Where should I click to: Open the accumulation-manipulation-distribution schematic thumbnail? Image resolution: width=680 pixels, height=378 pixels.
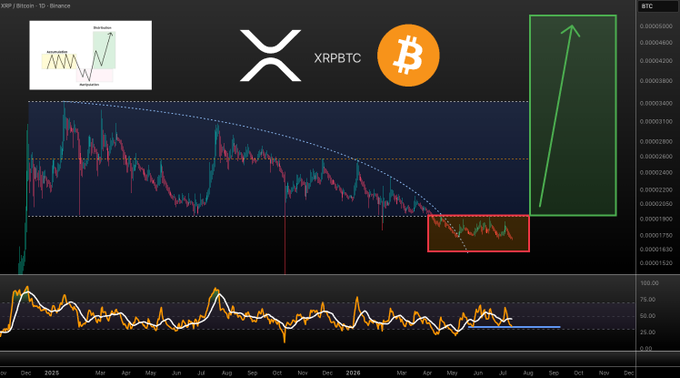click(x=91, y=55)
